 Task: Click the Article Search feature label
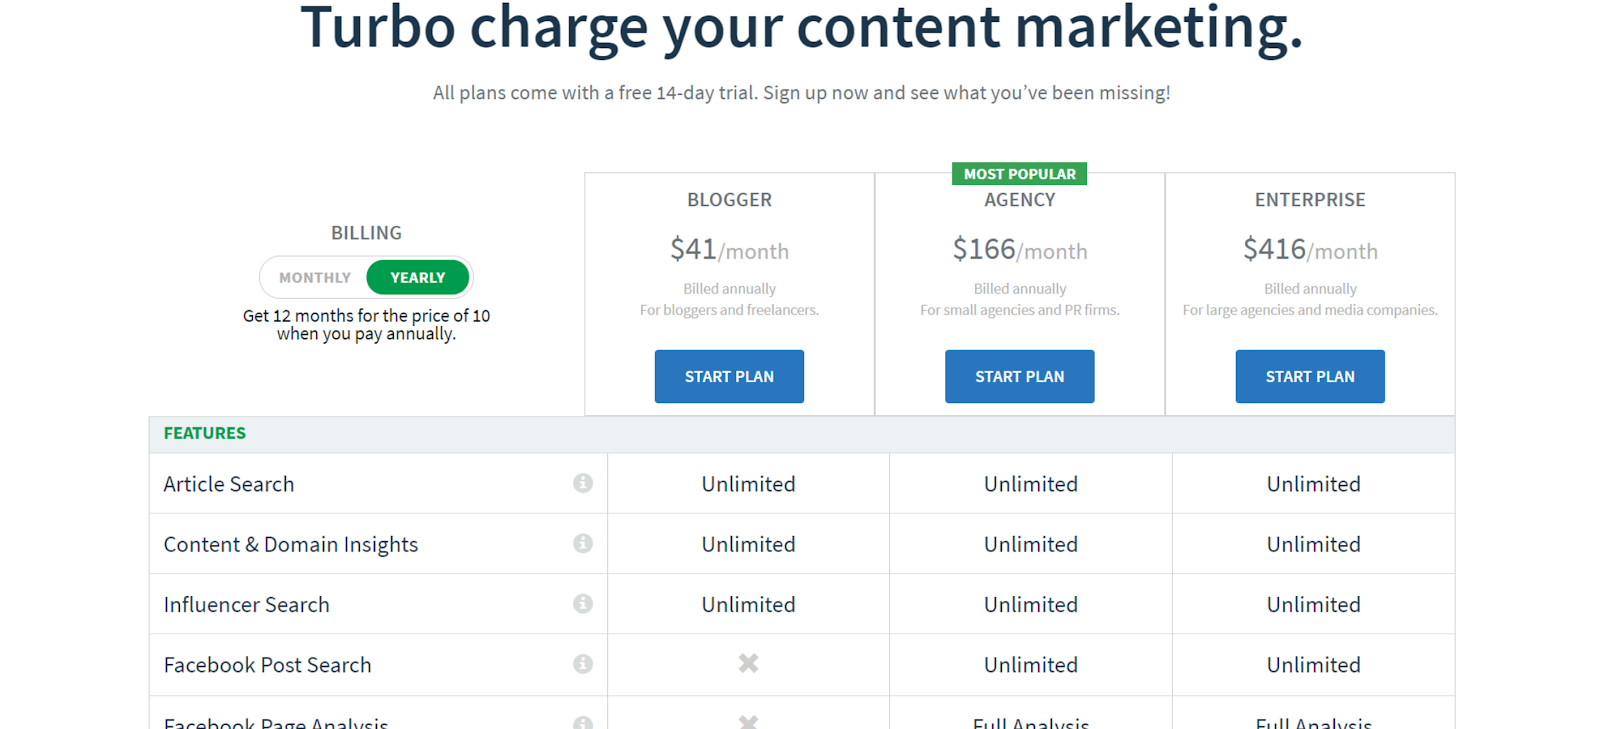[x=229, y=484]
